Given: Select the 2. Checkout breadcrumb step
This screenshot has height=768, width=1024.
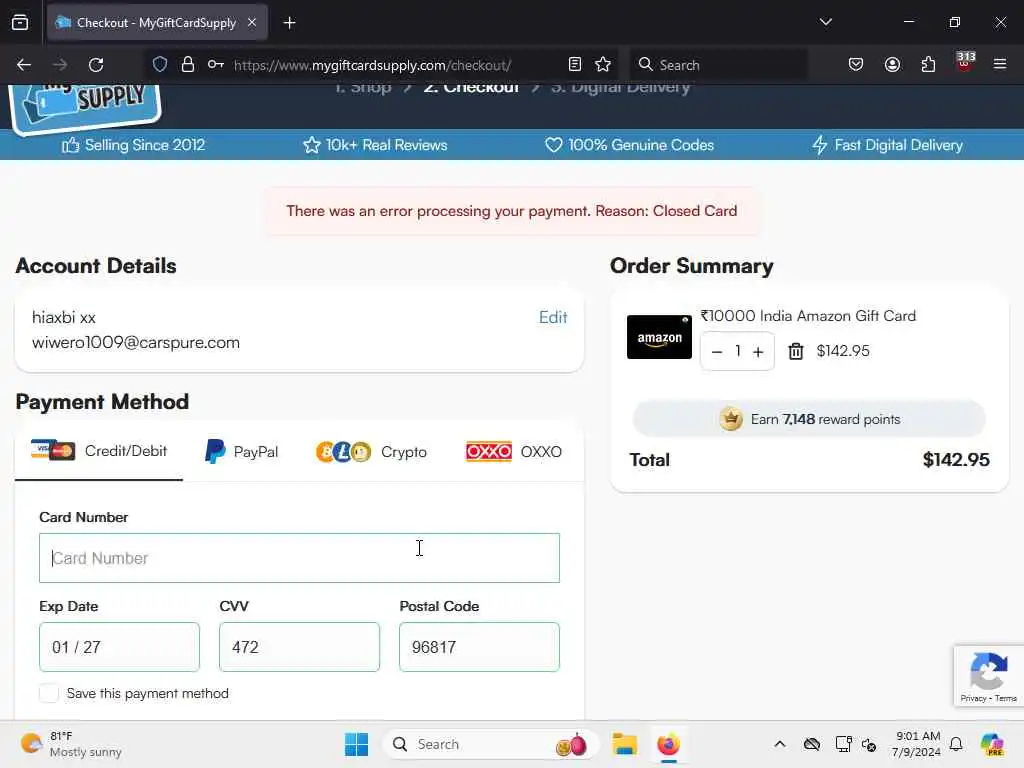Looking at the screenshot, I should 471,88.
